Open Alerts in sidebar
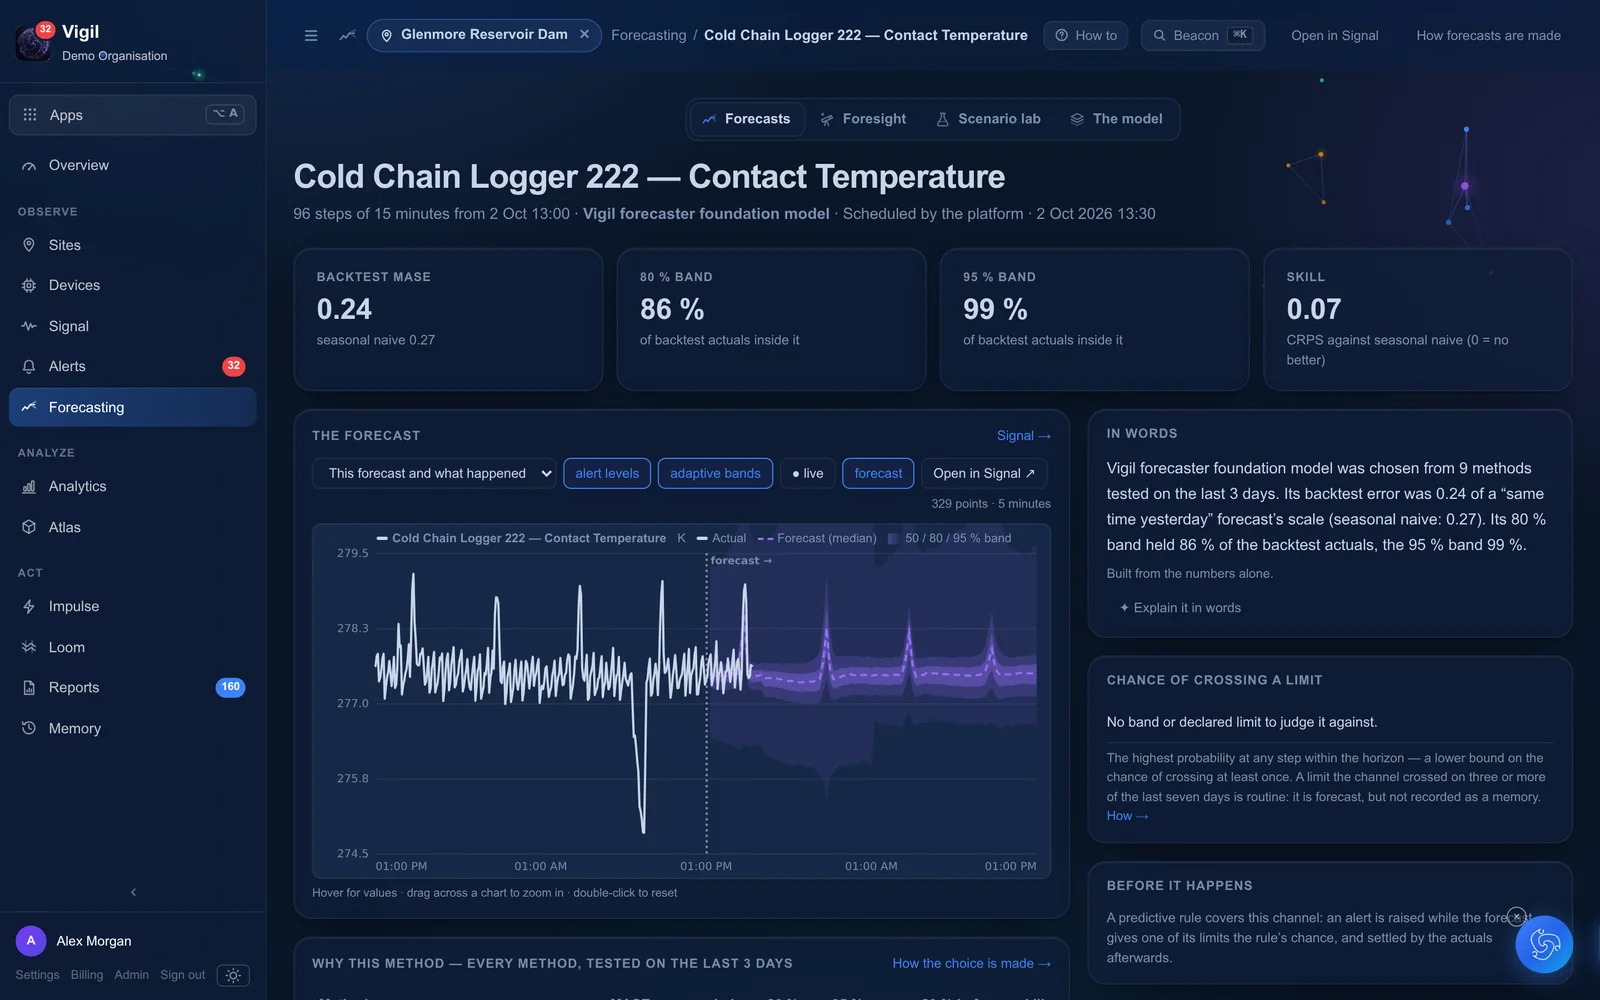Image resolution: width=1600 pixels, height=1000 pixels. pos(132,366)
